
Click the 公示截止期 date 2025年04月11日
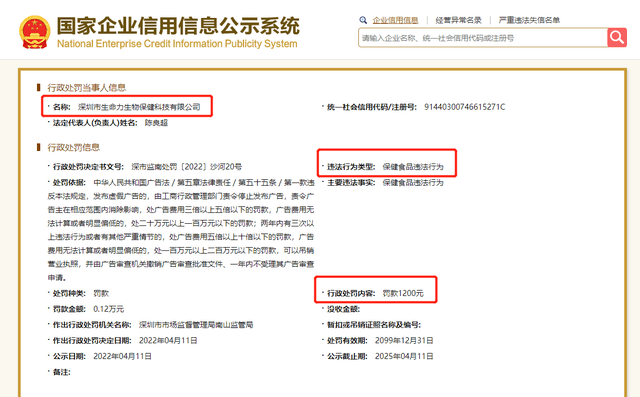point(404,356)
